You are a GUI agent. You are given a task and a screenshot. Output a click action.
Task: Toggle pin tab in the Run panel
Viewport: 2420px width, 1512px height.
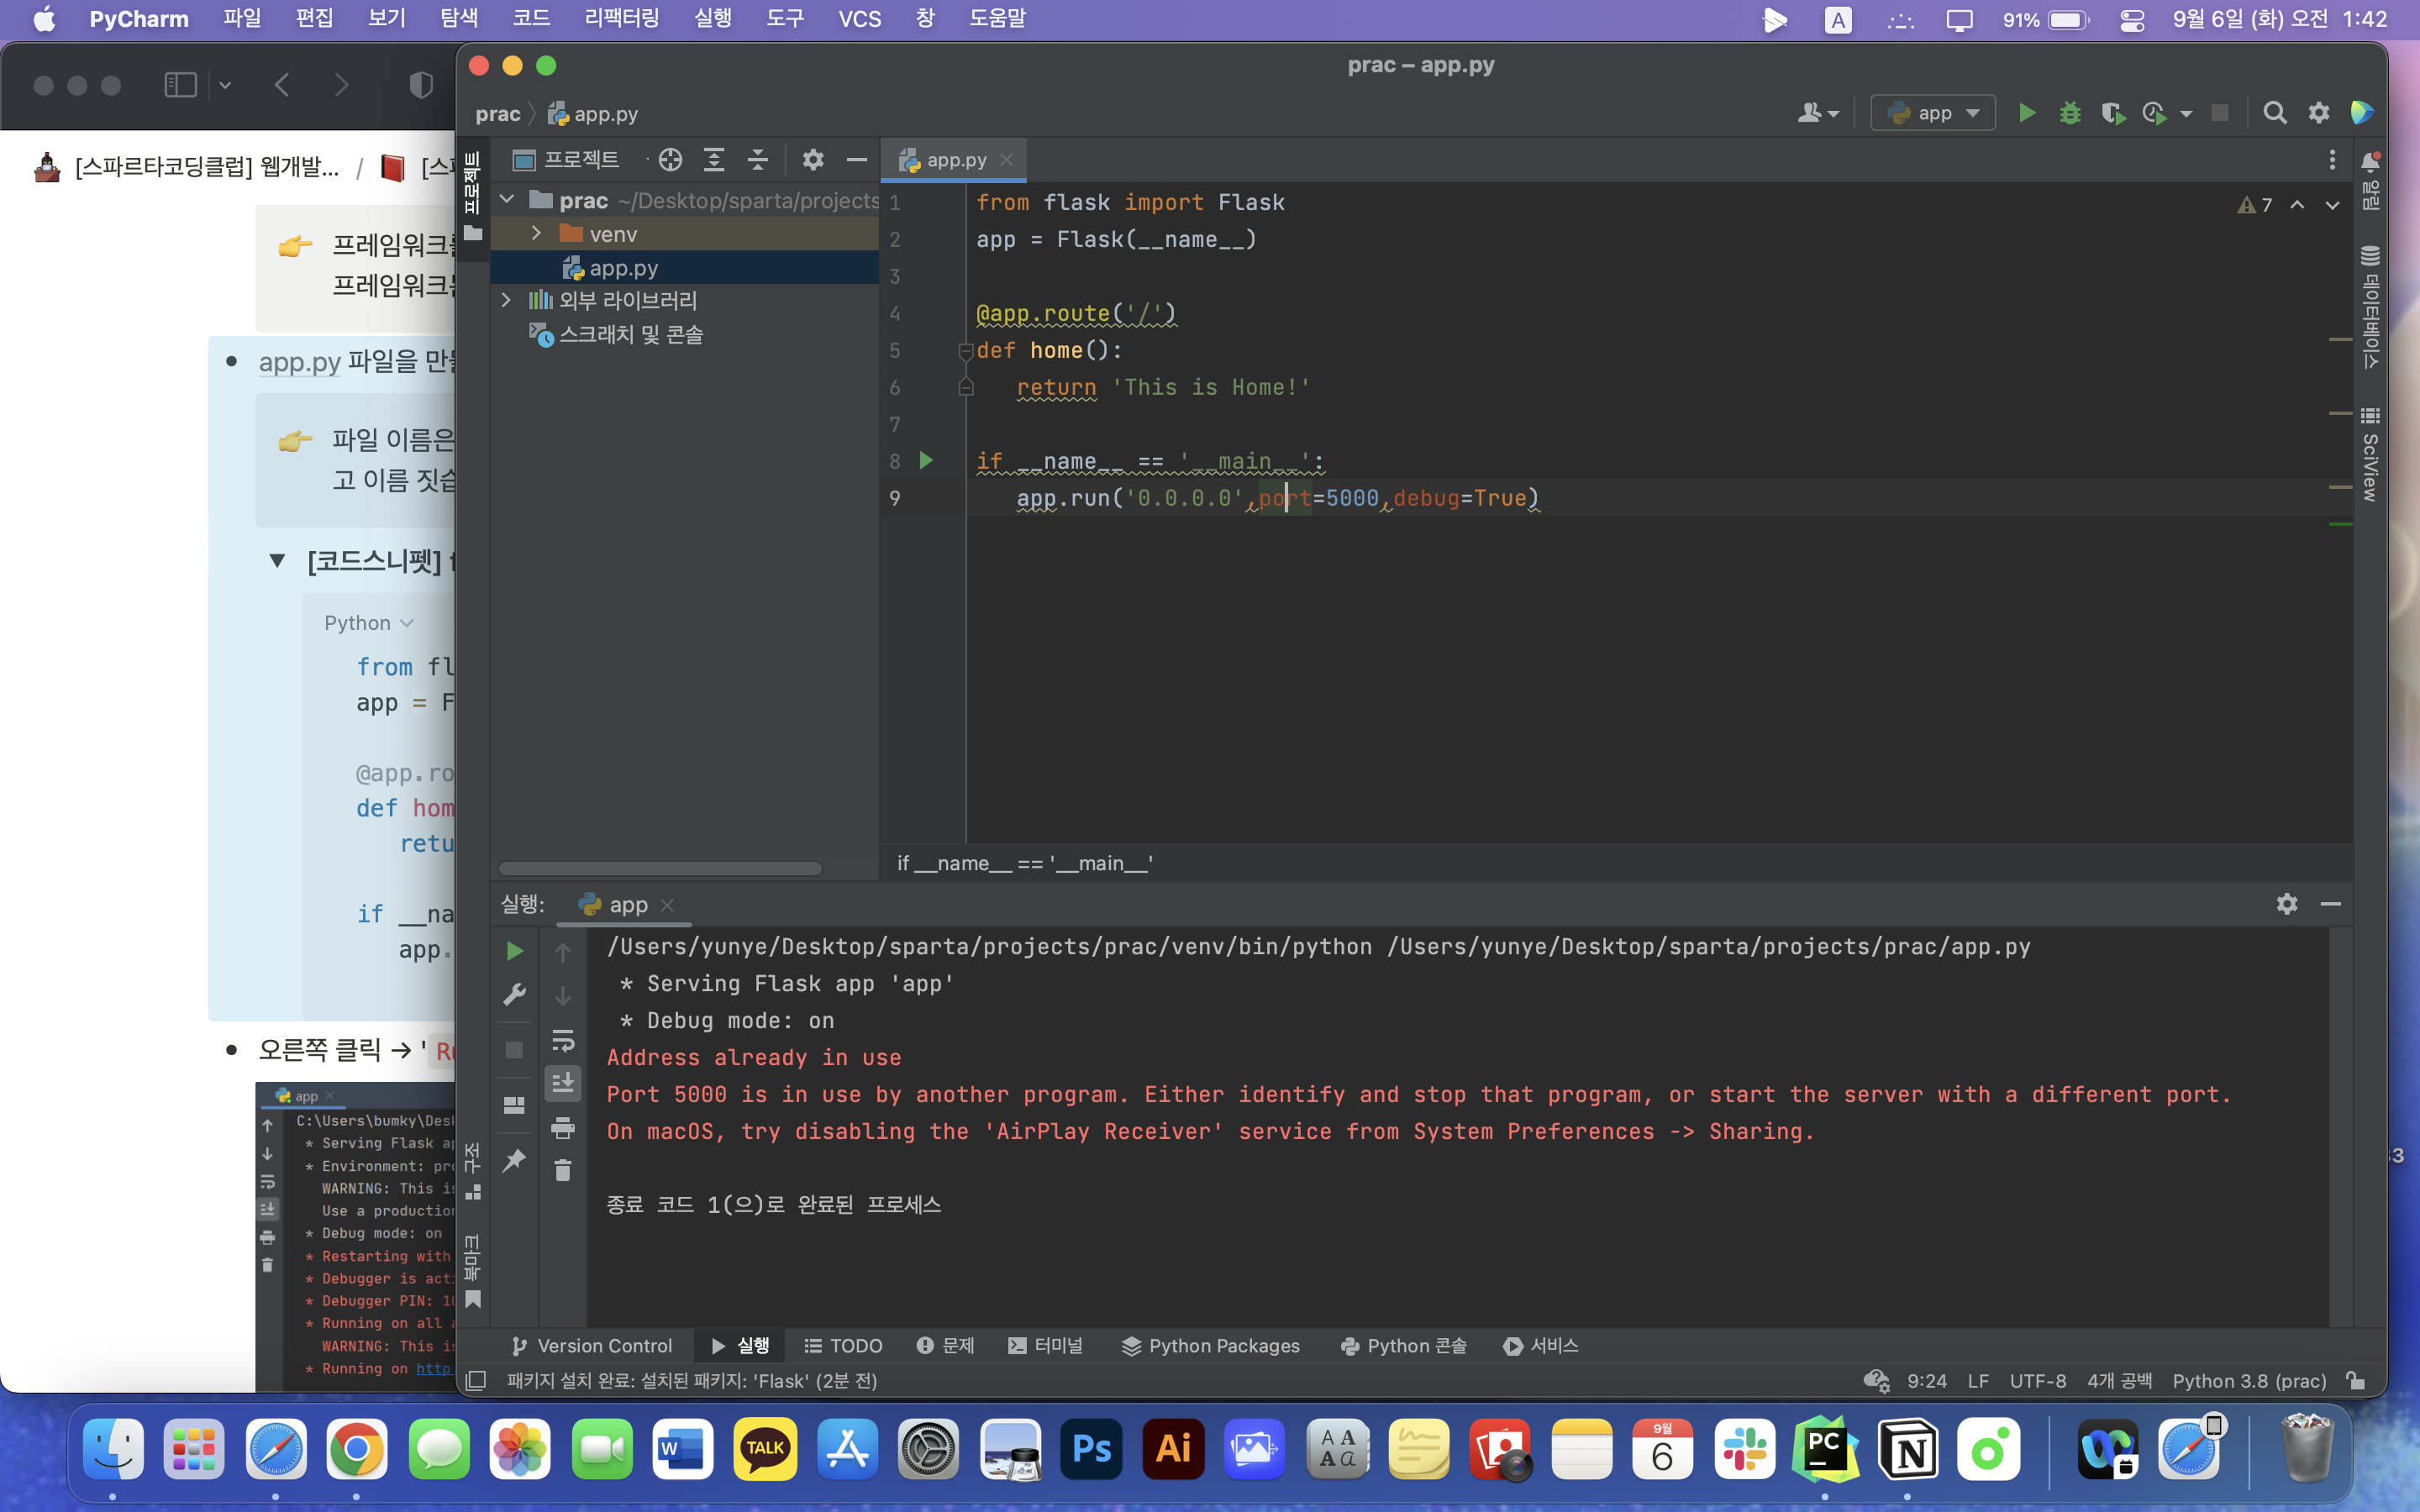514,1160
